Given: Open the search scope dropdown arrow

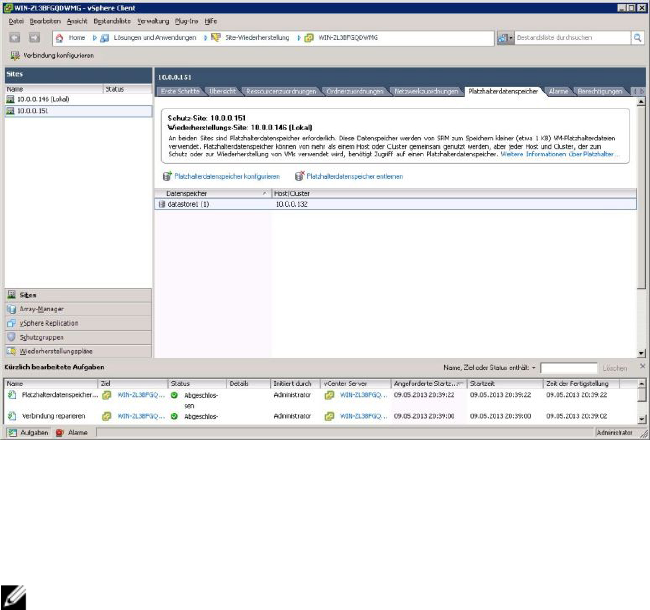Looking at the screenshot, I should (x=511, y=38).
